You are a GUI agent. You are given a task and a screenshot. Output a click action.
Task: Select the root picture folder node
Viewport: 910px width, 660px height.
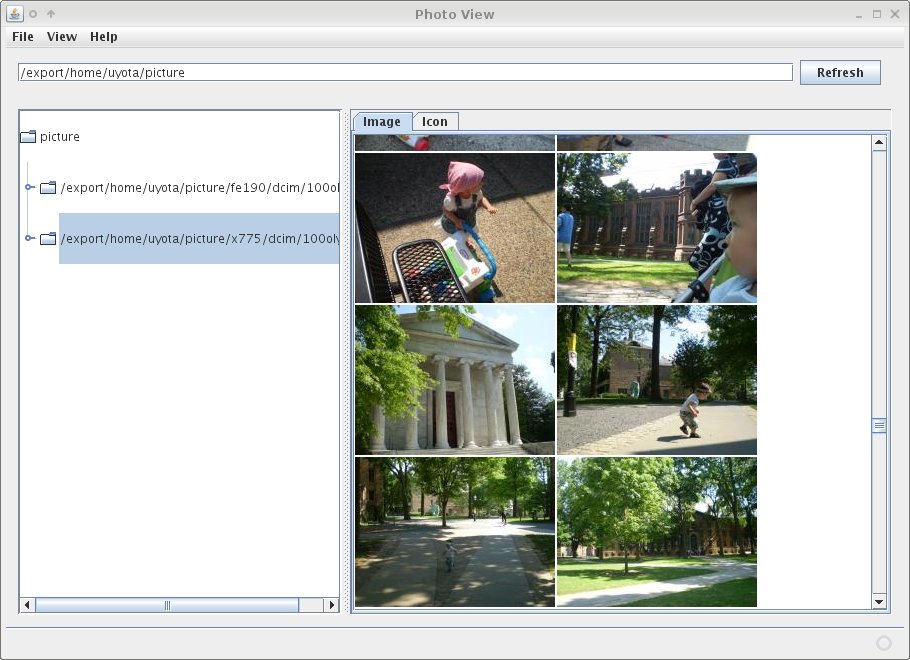click(x=59, y=136)
